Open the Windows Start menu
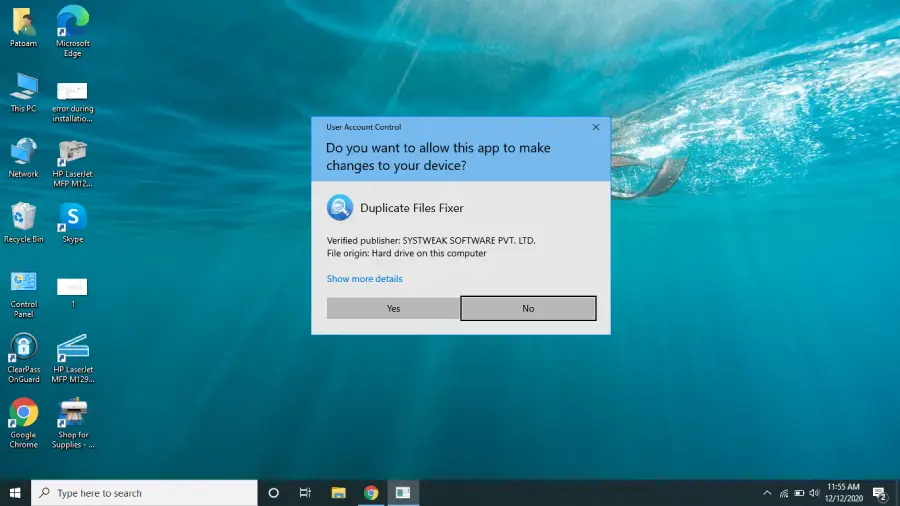The height and width of the screenshot is (506, 900). [15, 493]
